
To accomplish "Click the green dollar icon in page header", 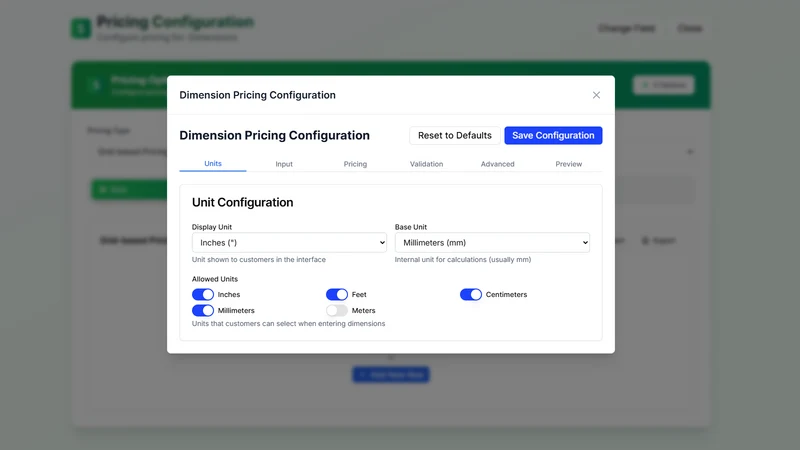I will click(81, 28).
